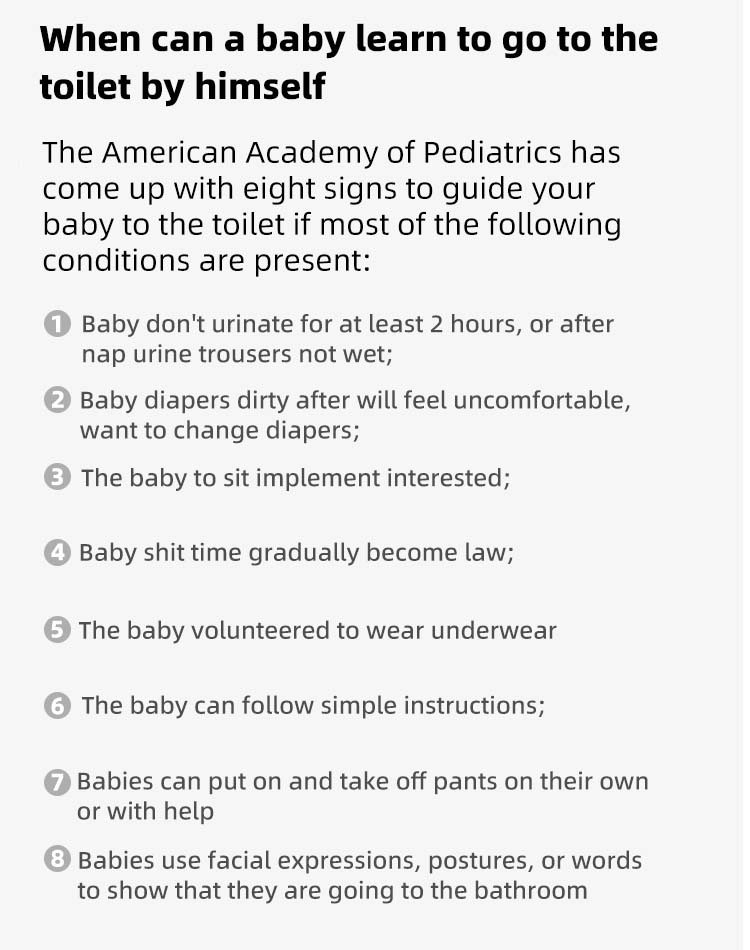Click "The baby to sit implement interested;"
750x950 pixels.
[x=295, y=478]
